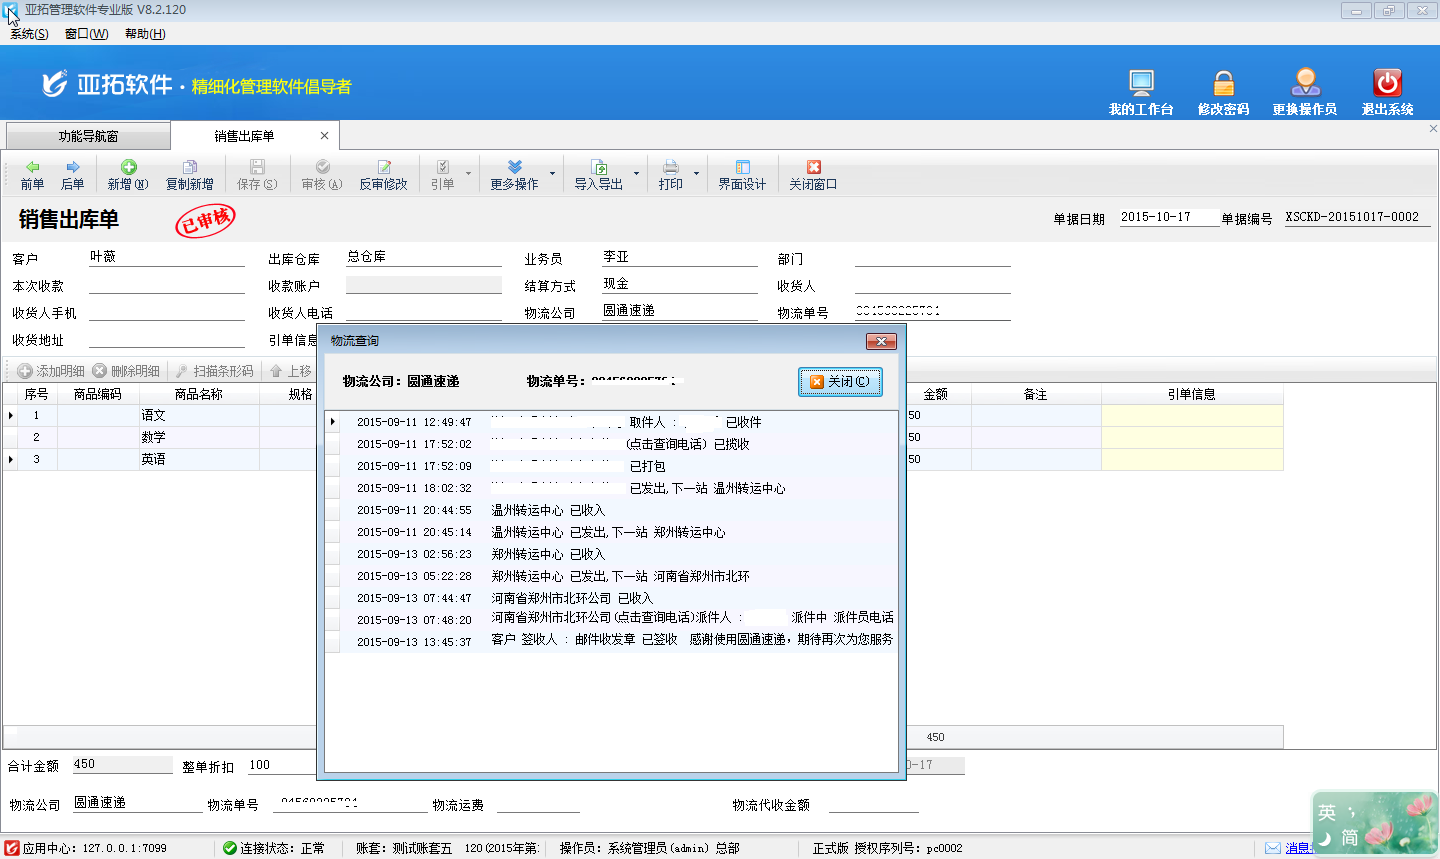This screenshot has height=859, width=1440.
Task: Expand the 导入导出 dropdown arrow
Action: coord(636,174)
